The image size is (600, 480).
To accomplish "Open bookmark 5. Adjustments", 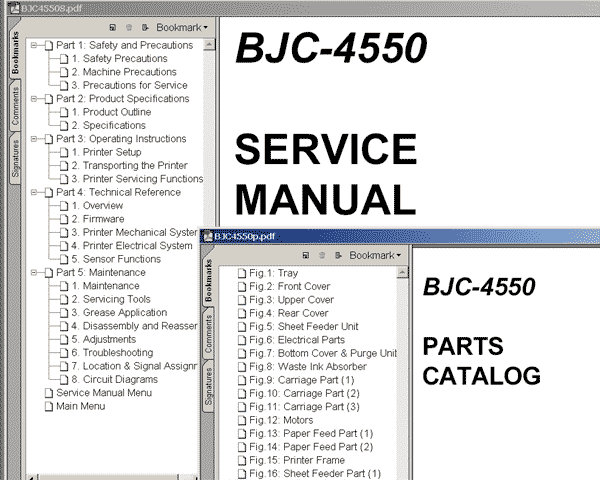I will coord(104,340).
